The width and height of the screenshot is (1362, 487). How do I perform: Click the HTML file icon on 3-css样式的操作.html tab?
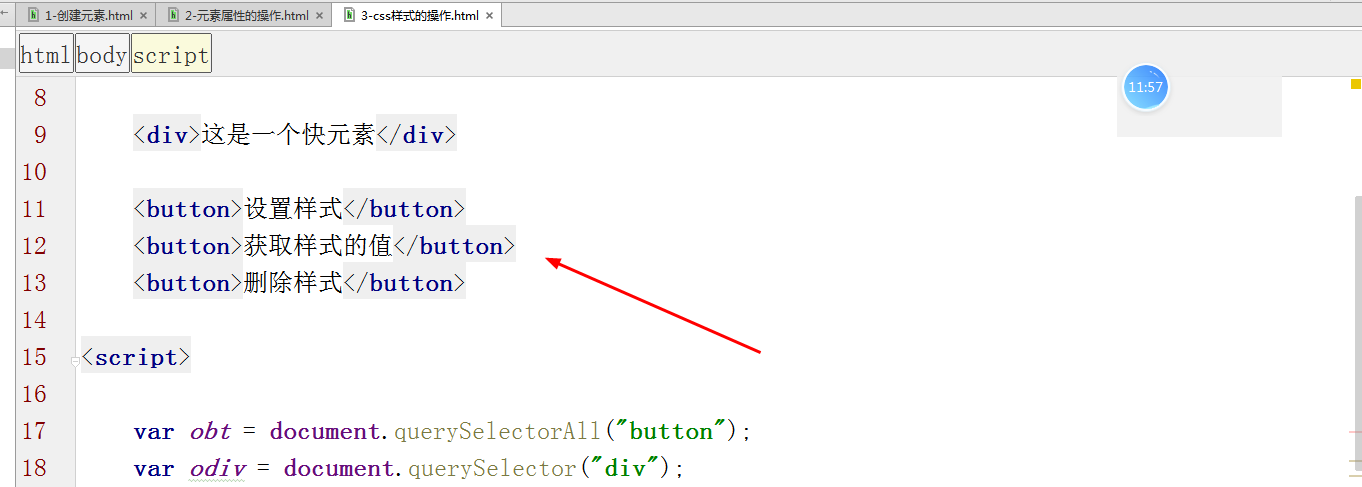pyautogui.click(x=350, y=15)
